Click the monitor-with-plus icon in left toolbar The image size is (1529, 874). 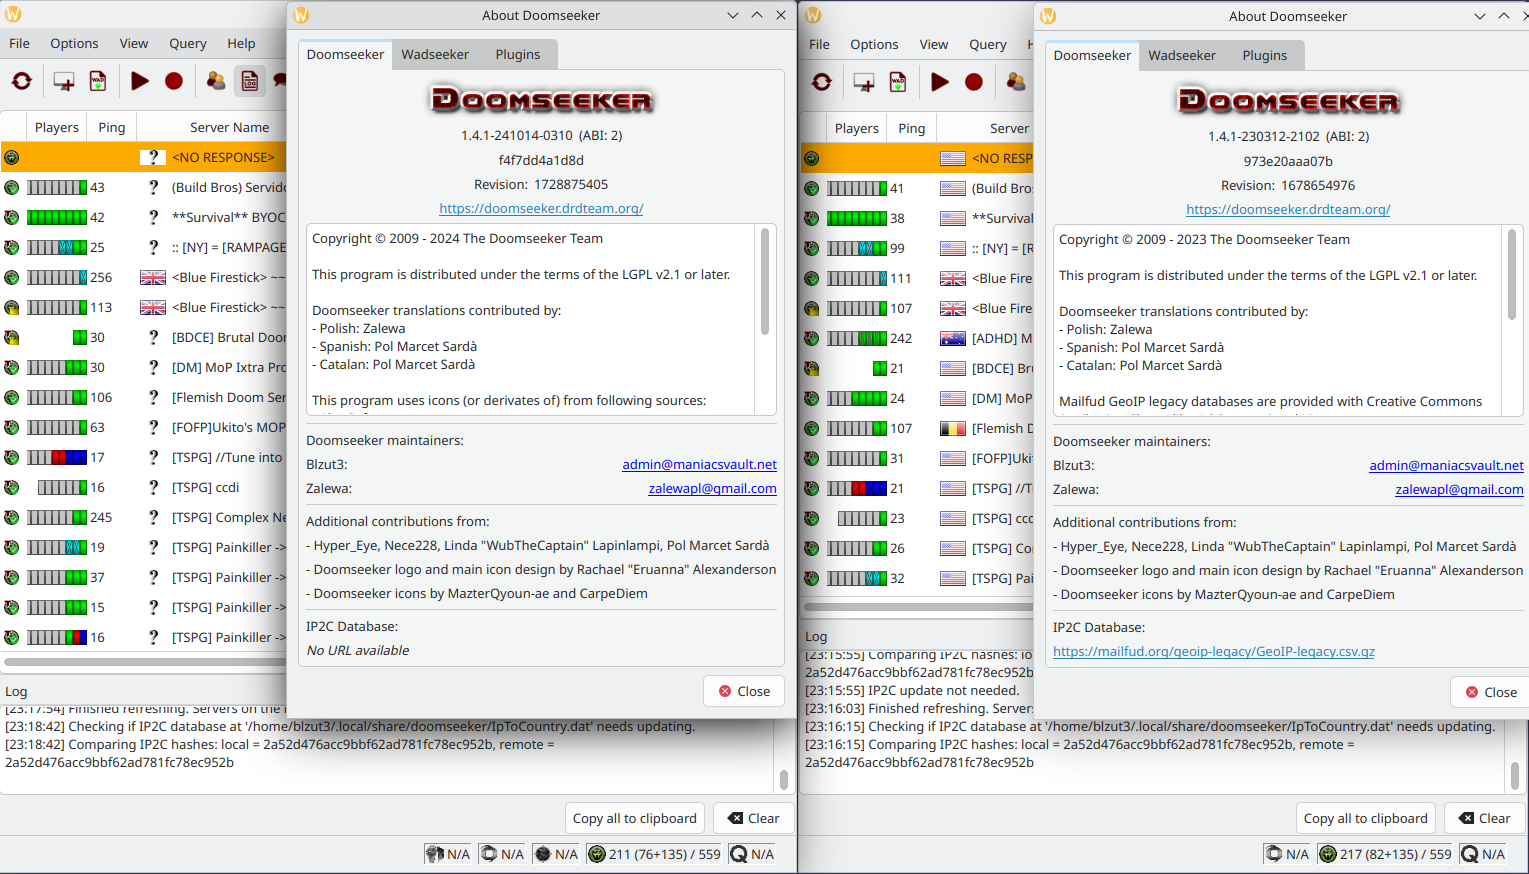click(x=64, y=82)
